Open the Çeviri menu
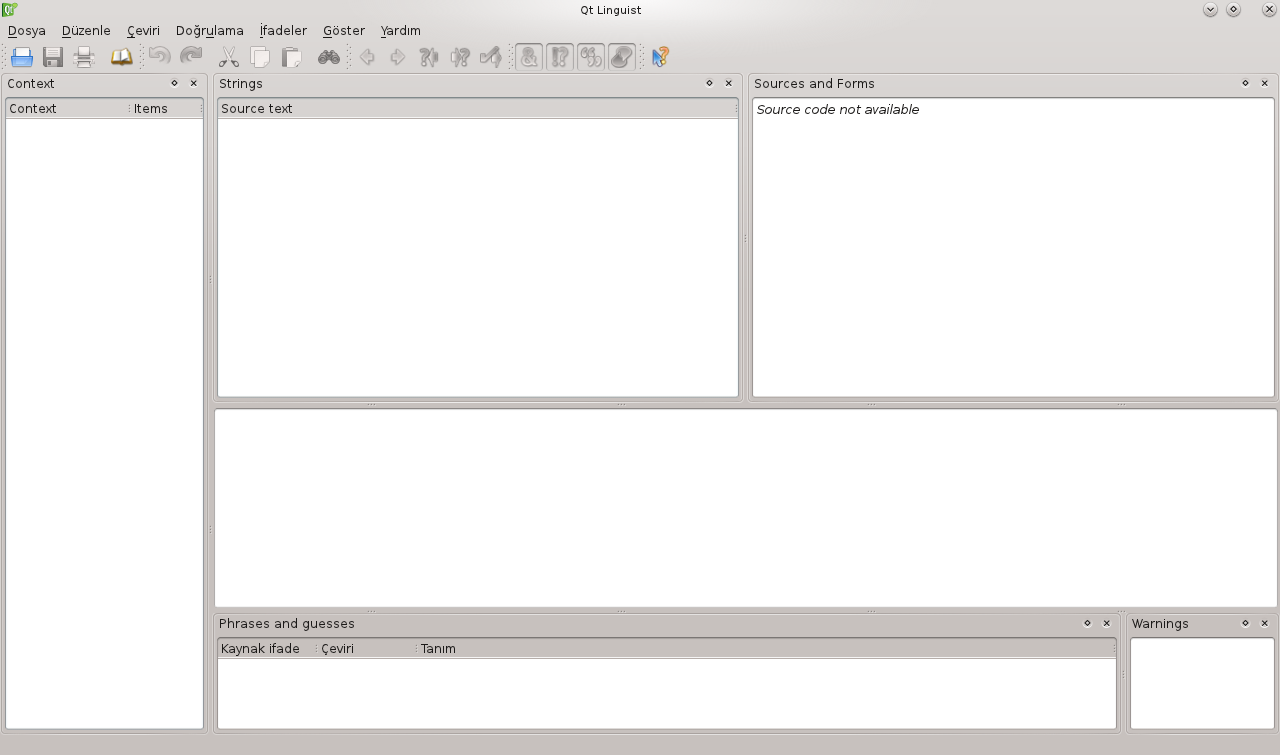The image size is (1280, 755). pyautogui.click(x=144, y=31)
